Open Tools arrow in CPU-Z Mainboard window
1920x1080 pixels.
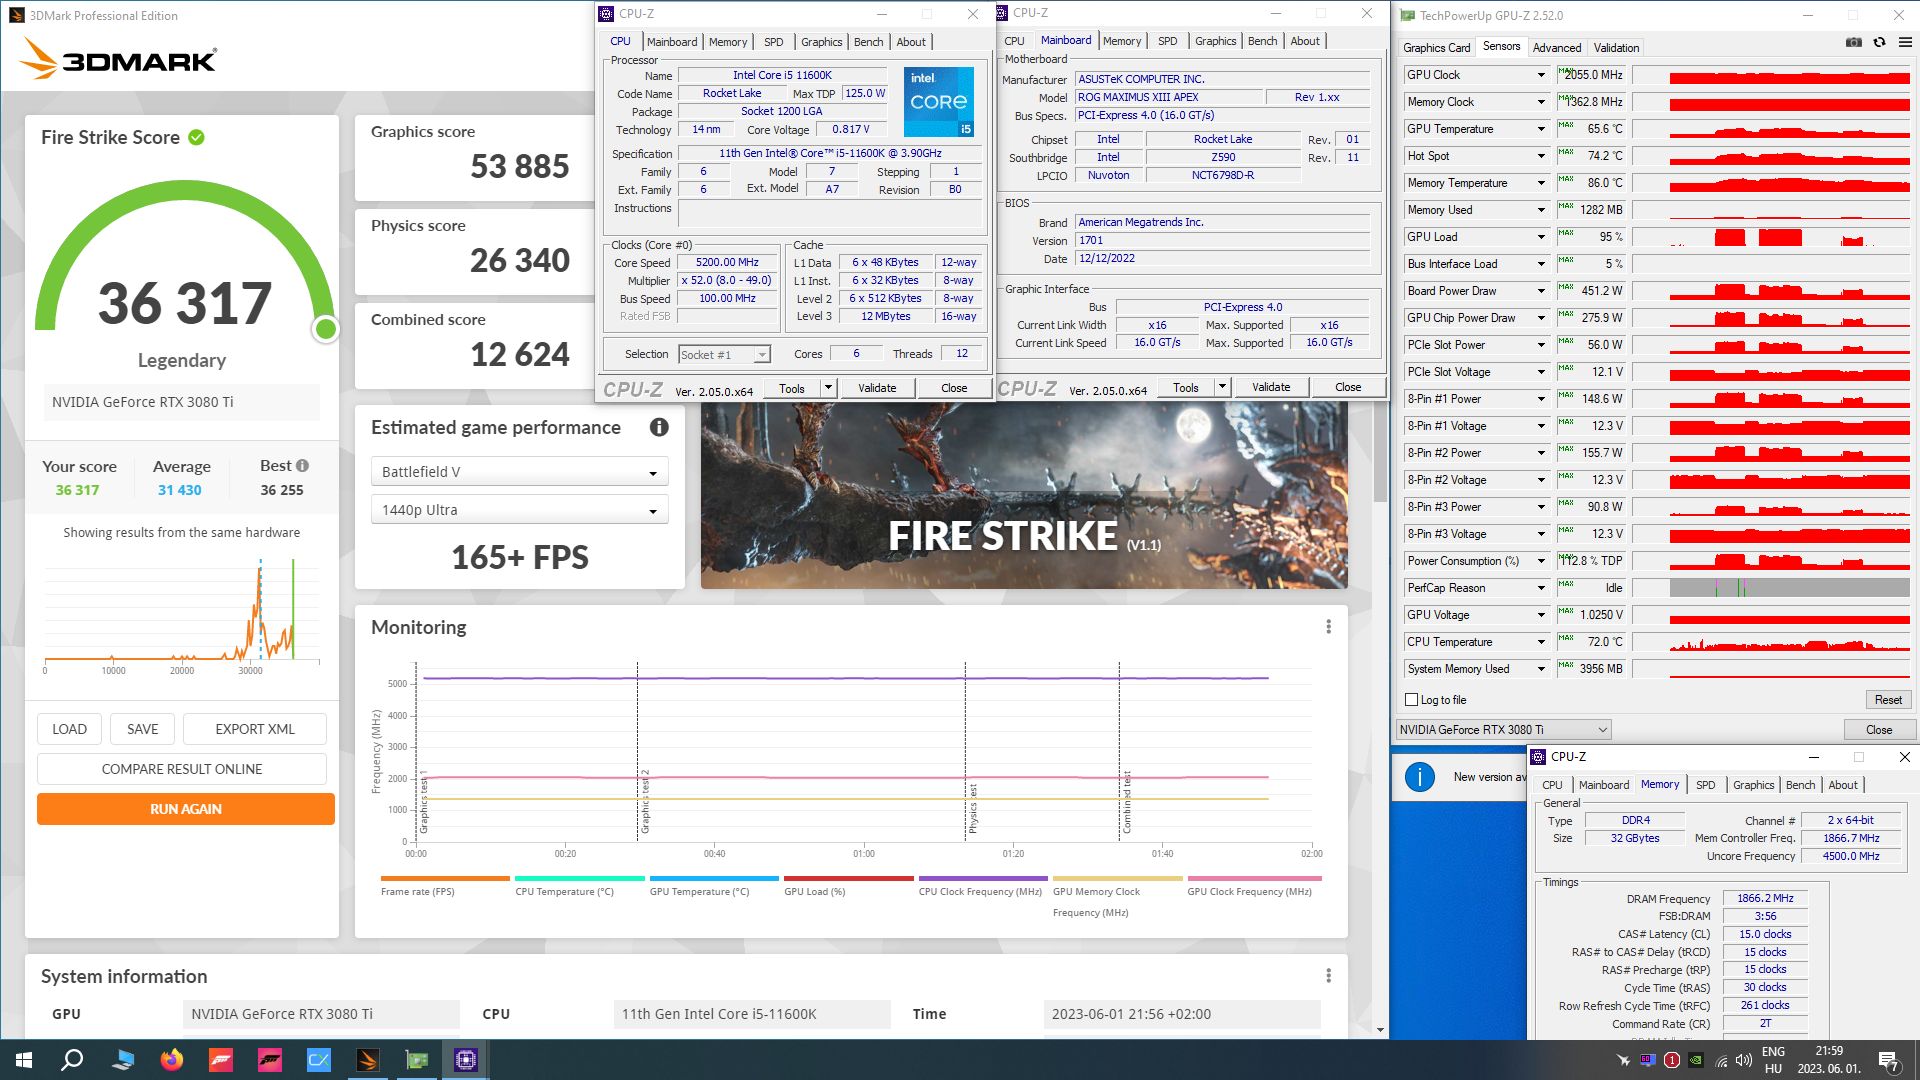click(1222, 387)
